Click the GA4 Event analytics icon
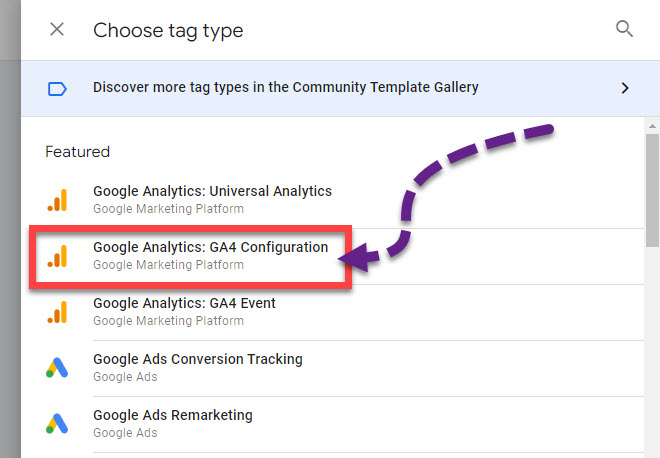The height and width of the screenshot is (458, 660). click(x=57, y=312)
